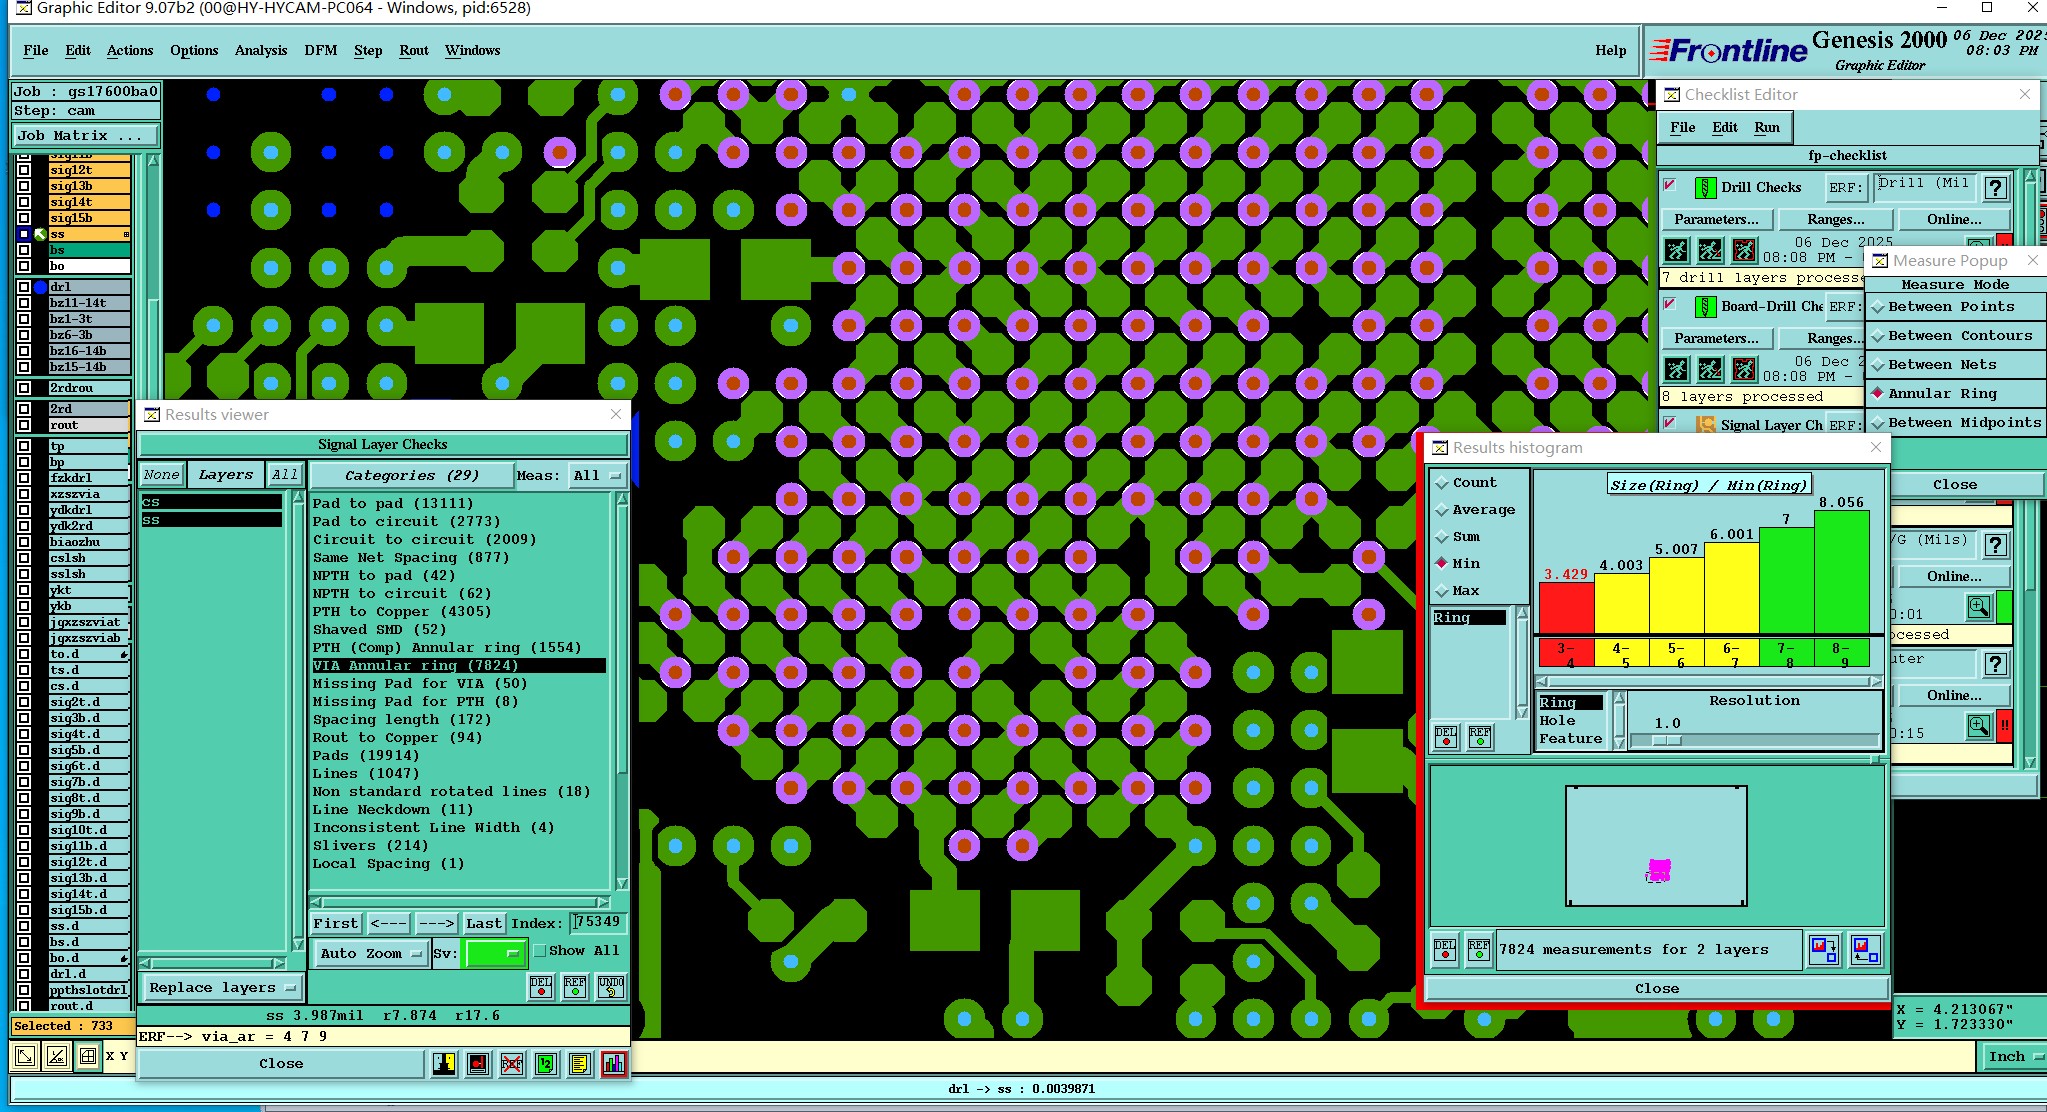The width and height of the screenshot is (2047, 1112).
Task: Click the question mark beside Drill Checks
Action: (1995, 188)
